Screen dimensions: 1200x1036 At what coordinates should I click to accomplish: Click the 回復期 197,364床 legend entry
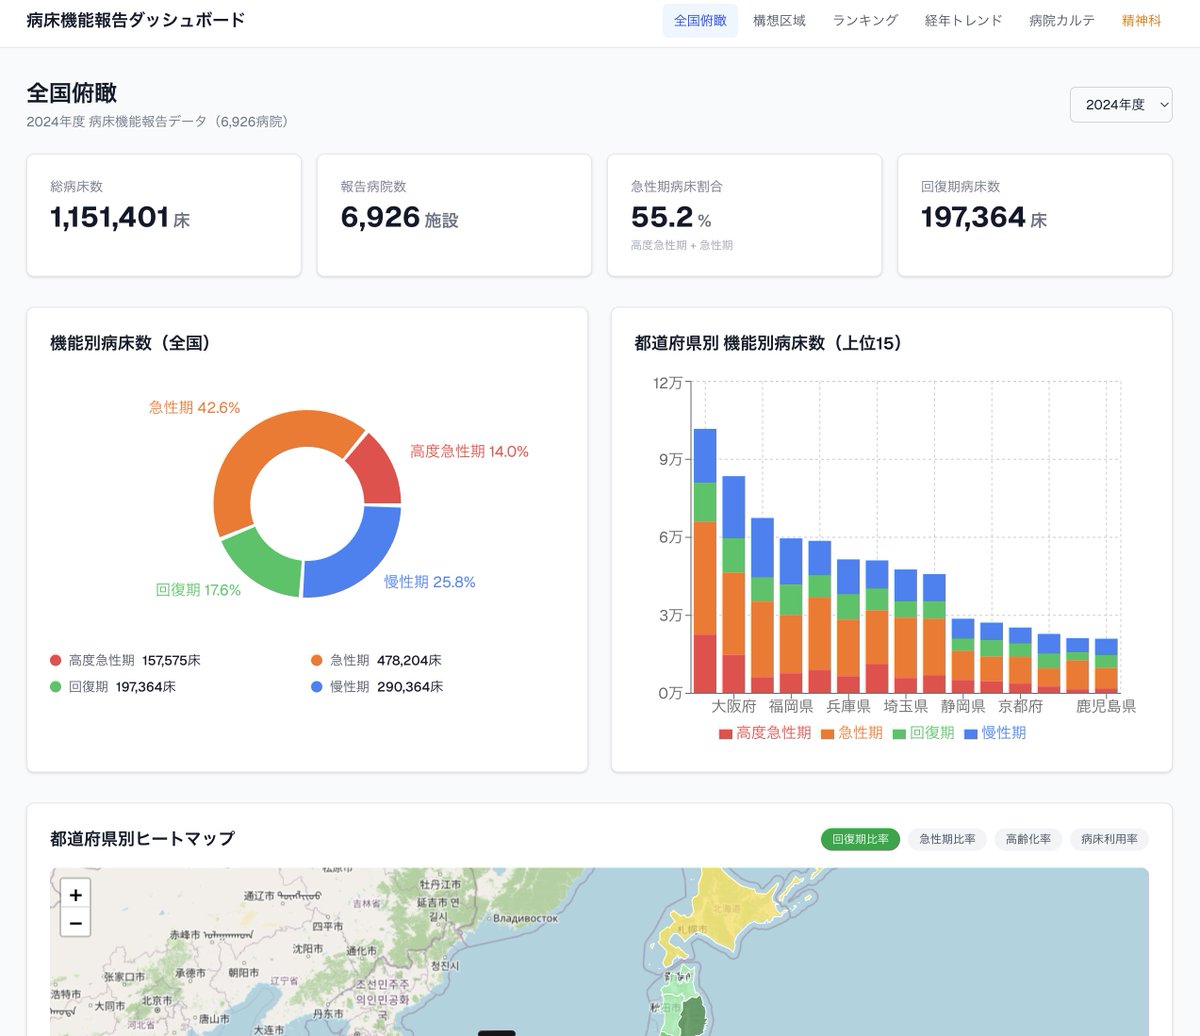[113, 687]
